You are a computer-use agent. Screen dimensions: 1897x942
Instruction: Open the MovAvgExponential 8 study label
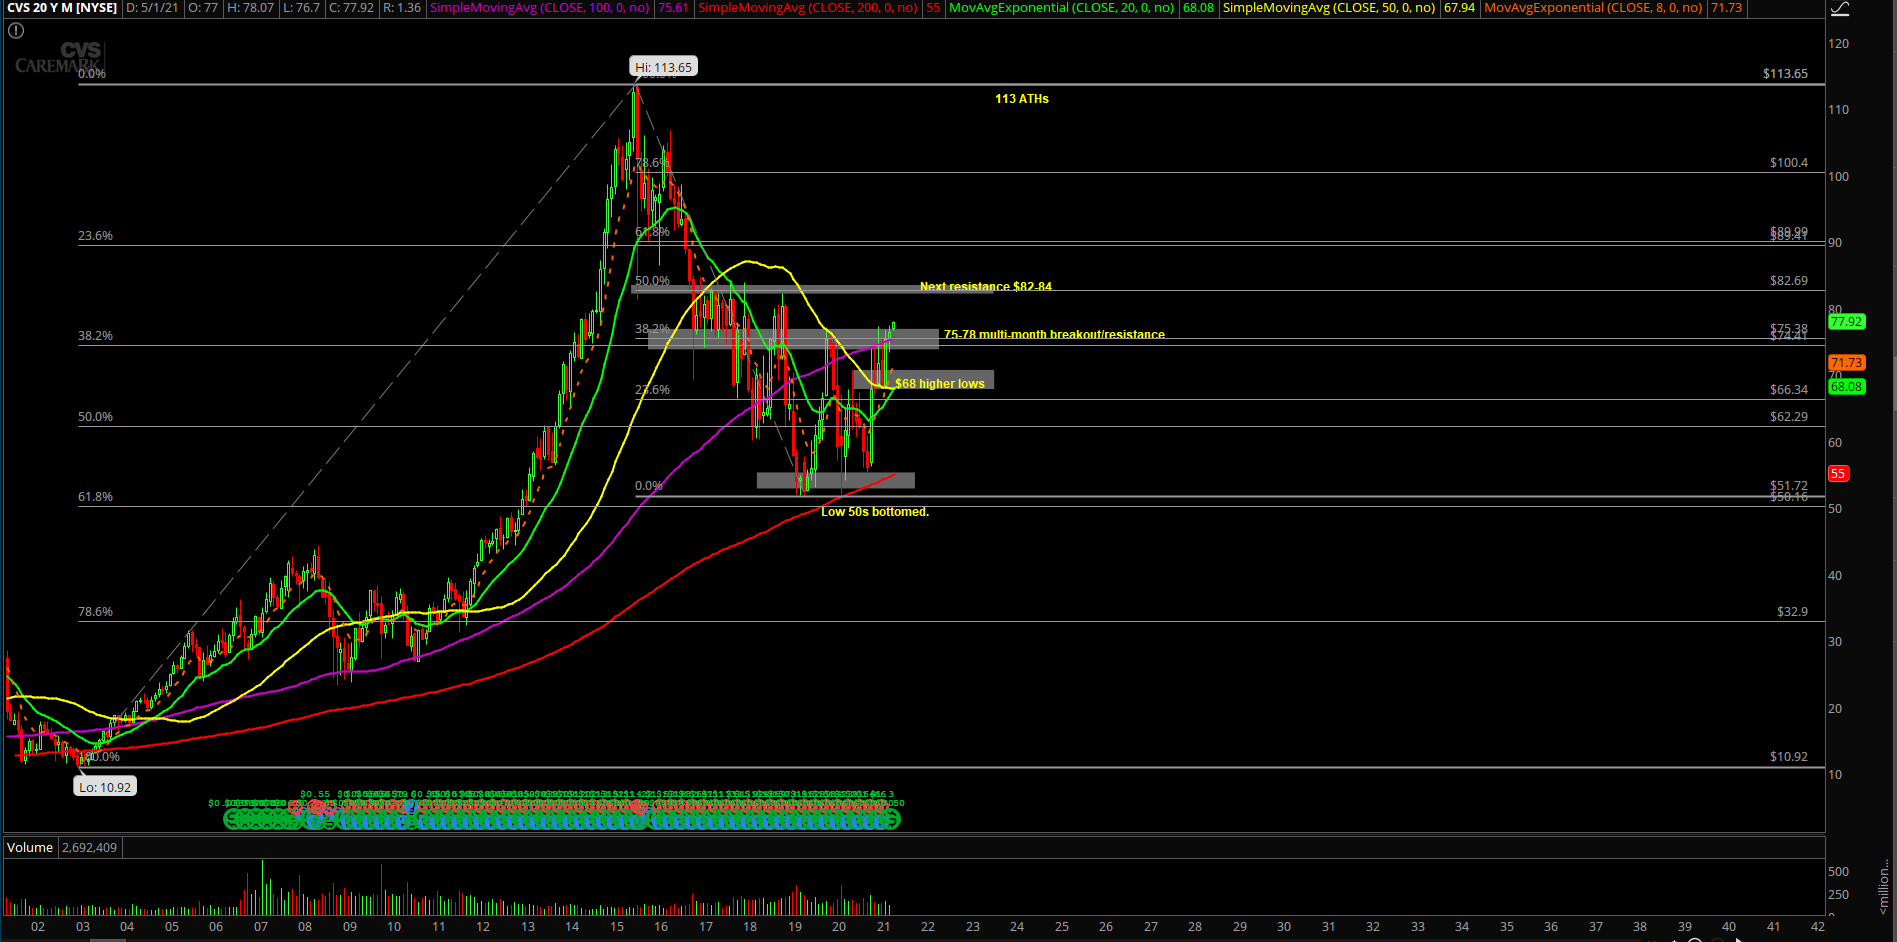click(1592, 8)
